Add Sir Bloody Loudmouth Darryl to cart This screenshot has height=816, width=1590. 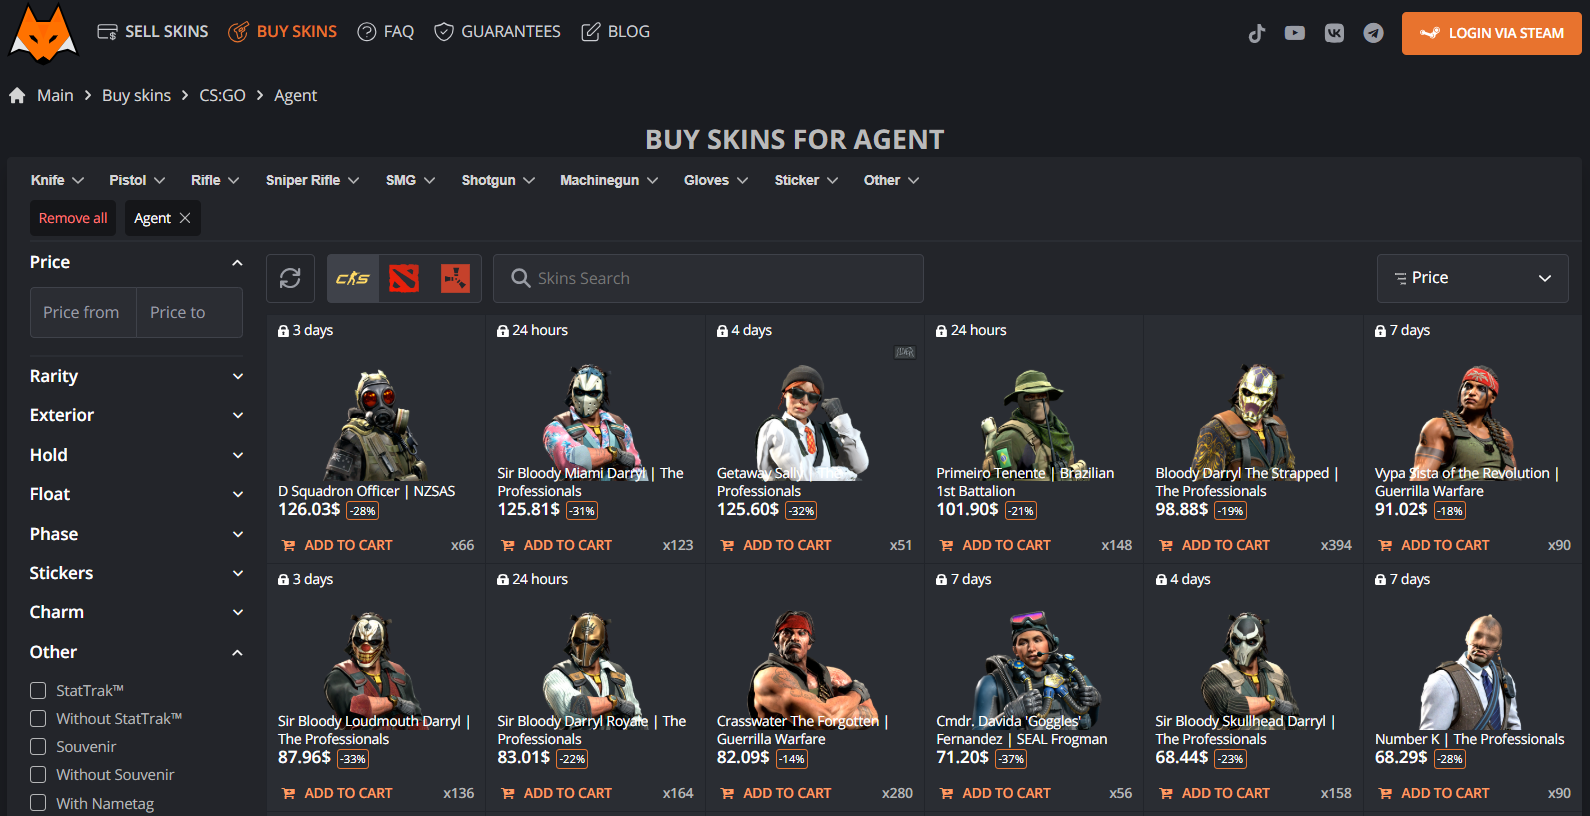[x=337, y=793]
